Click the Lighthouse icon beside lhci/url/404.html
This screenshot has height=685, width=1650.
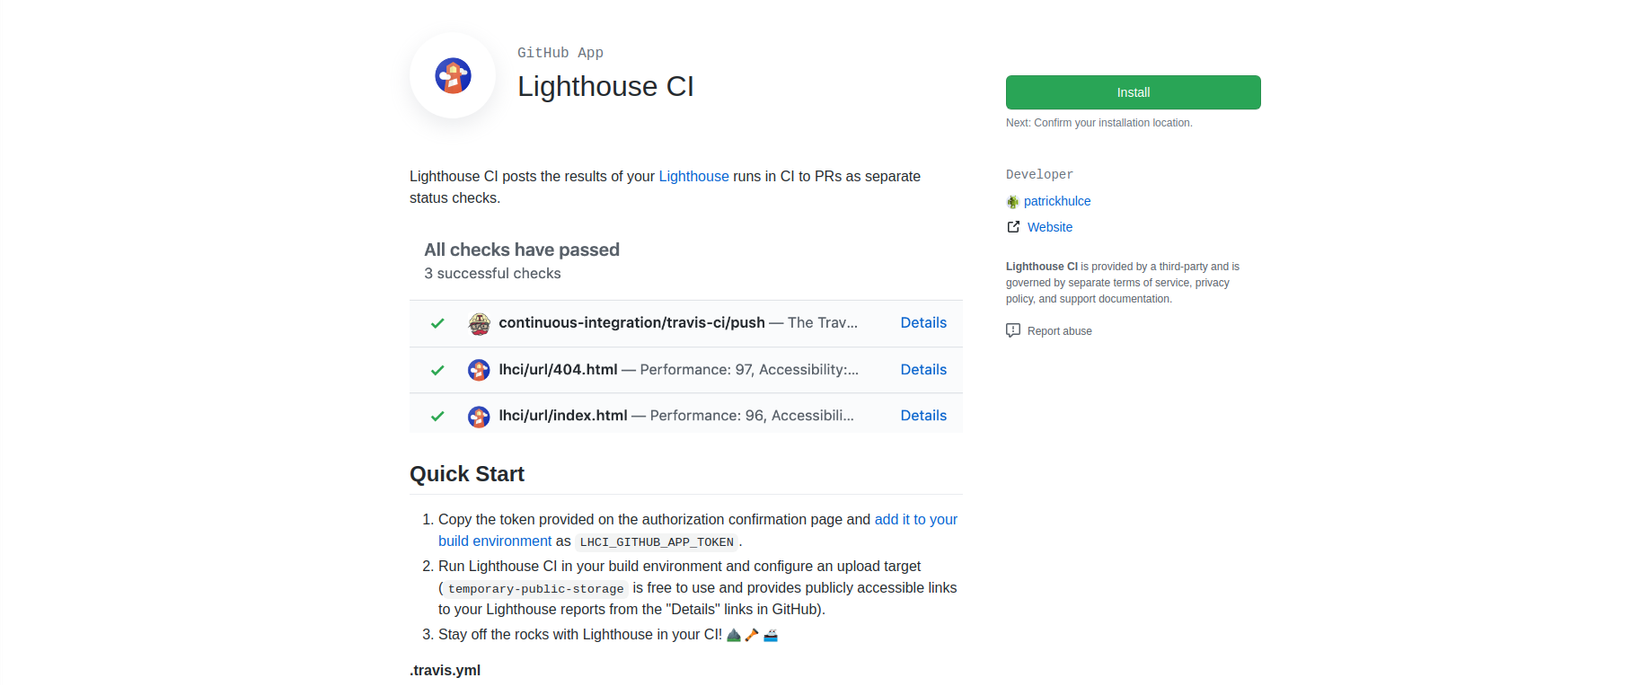pos(479,370)
